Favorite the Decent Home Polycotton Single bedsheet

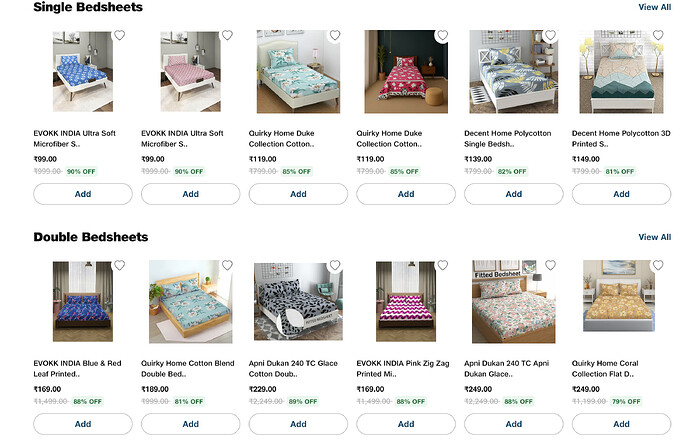(x=550, y=35)
